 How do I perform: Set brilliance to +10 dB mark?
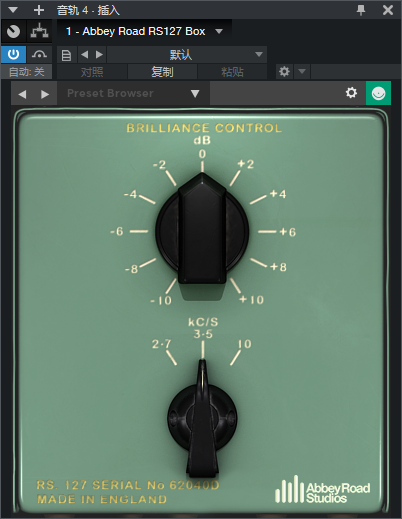251,300
